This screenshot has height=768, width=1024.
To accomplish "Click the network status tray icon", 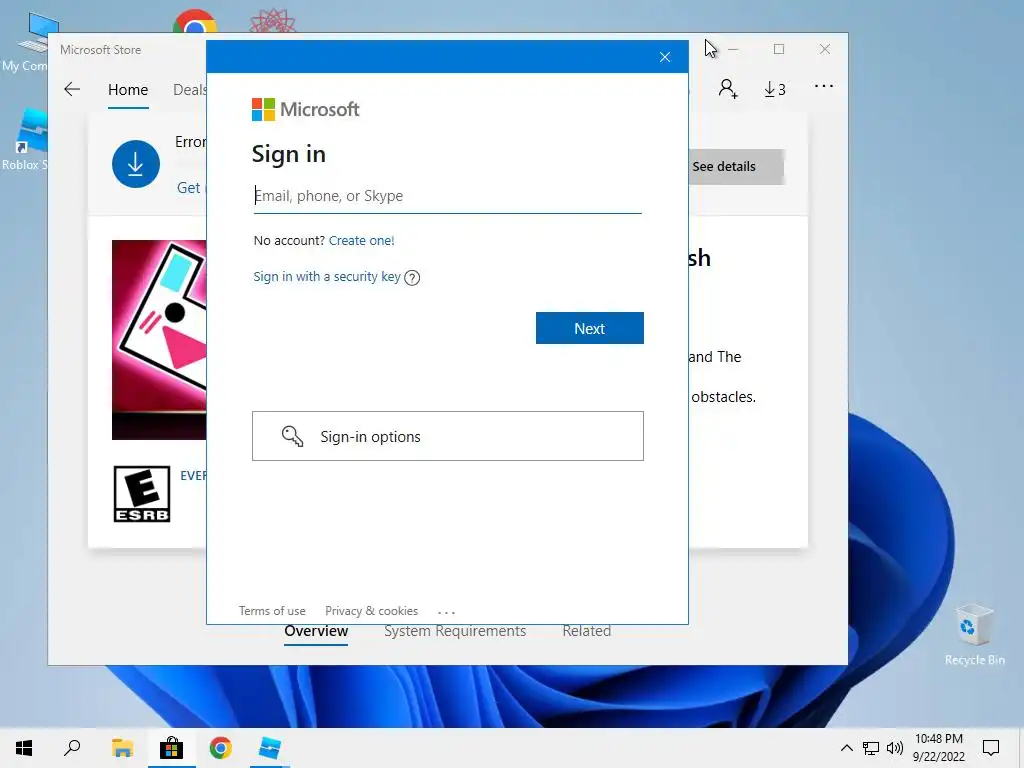I will 871,748.
